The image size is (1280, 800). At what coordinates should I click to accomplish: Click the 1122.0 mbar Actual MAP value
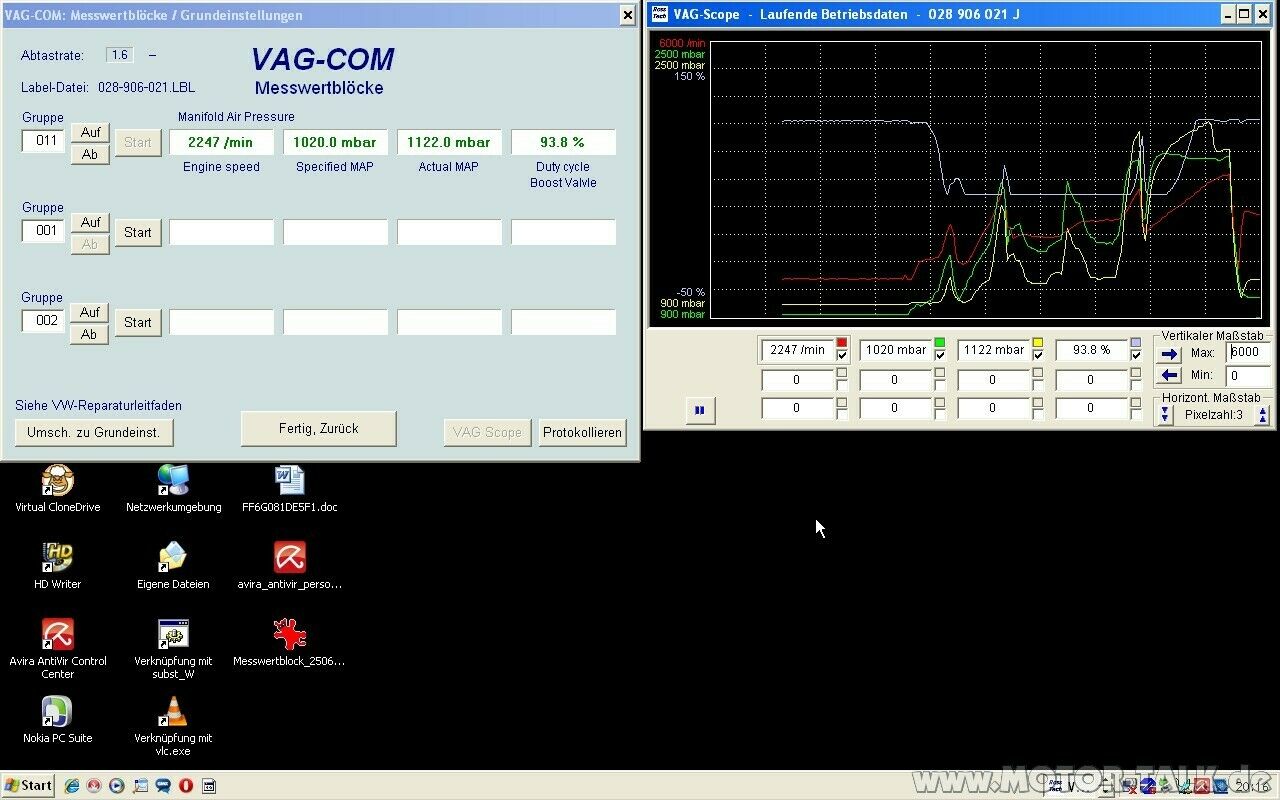[449, 142]
